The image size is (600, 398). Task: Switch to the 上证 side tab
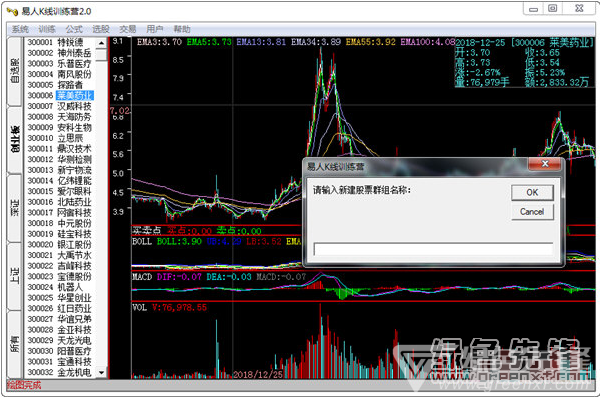pyautogui.click(x=15, y=276)
